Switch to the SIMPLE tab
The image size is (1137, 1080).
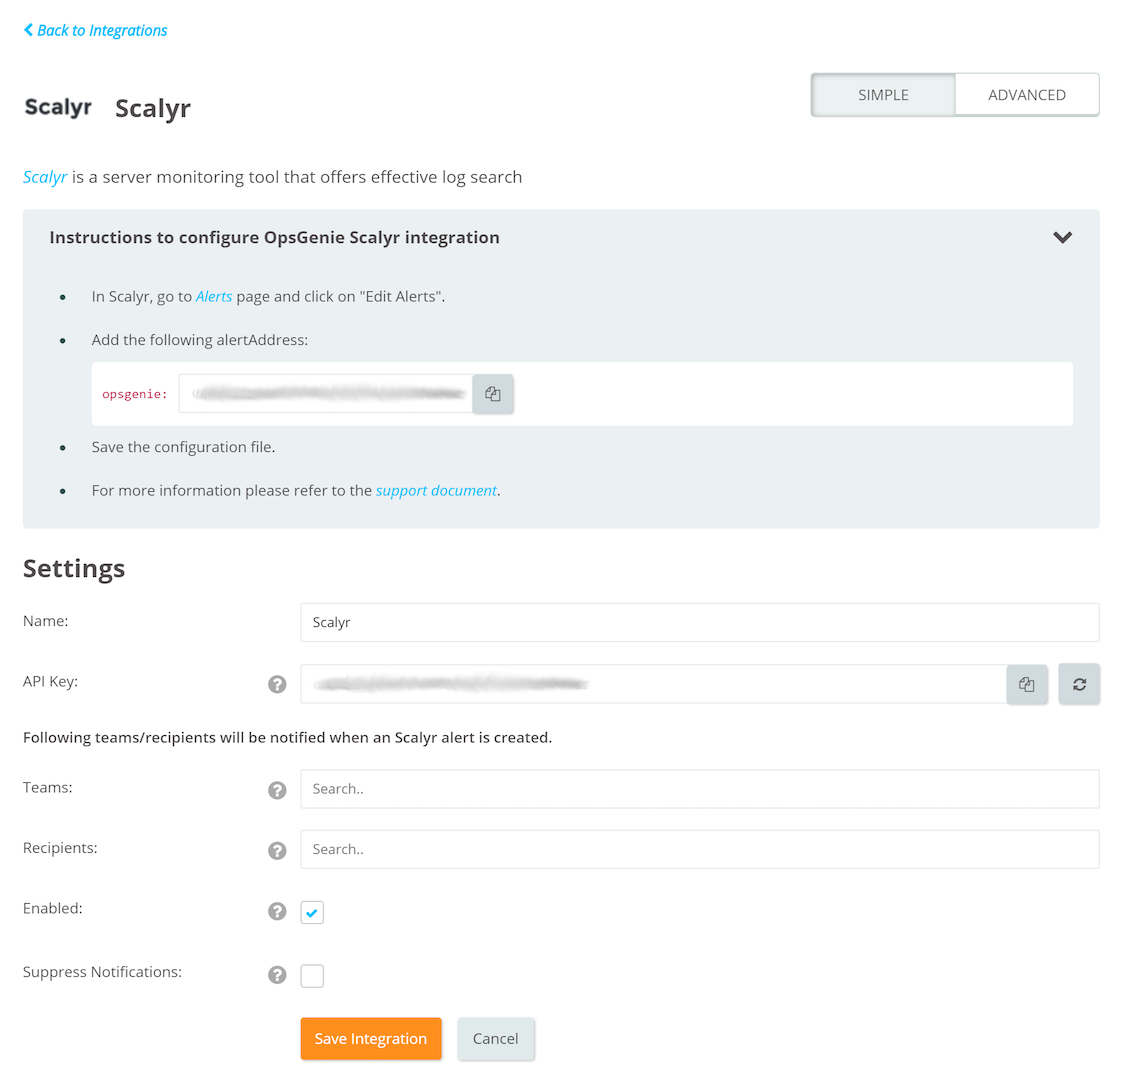click(882, 95)
